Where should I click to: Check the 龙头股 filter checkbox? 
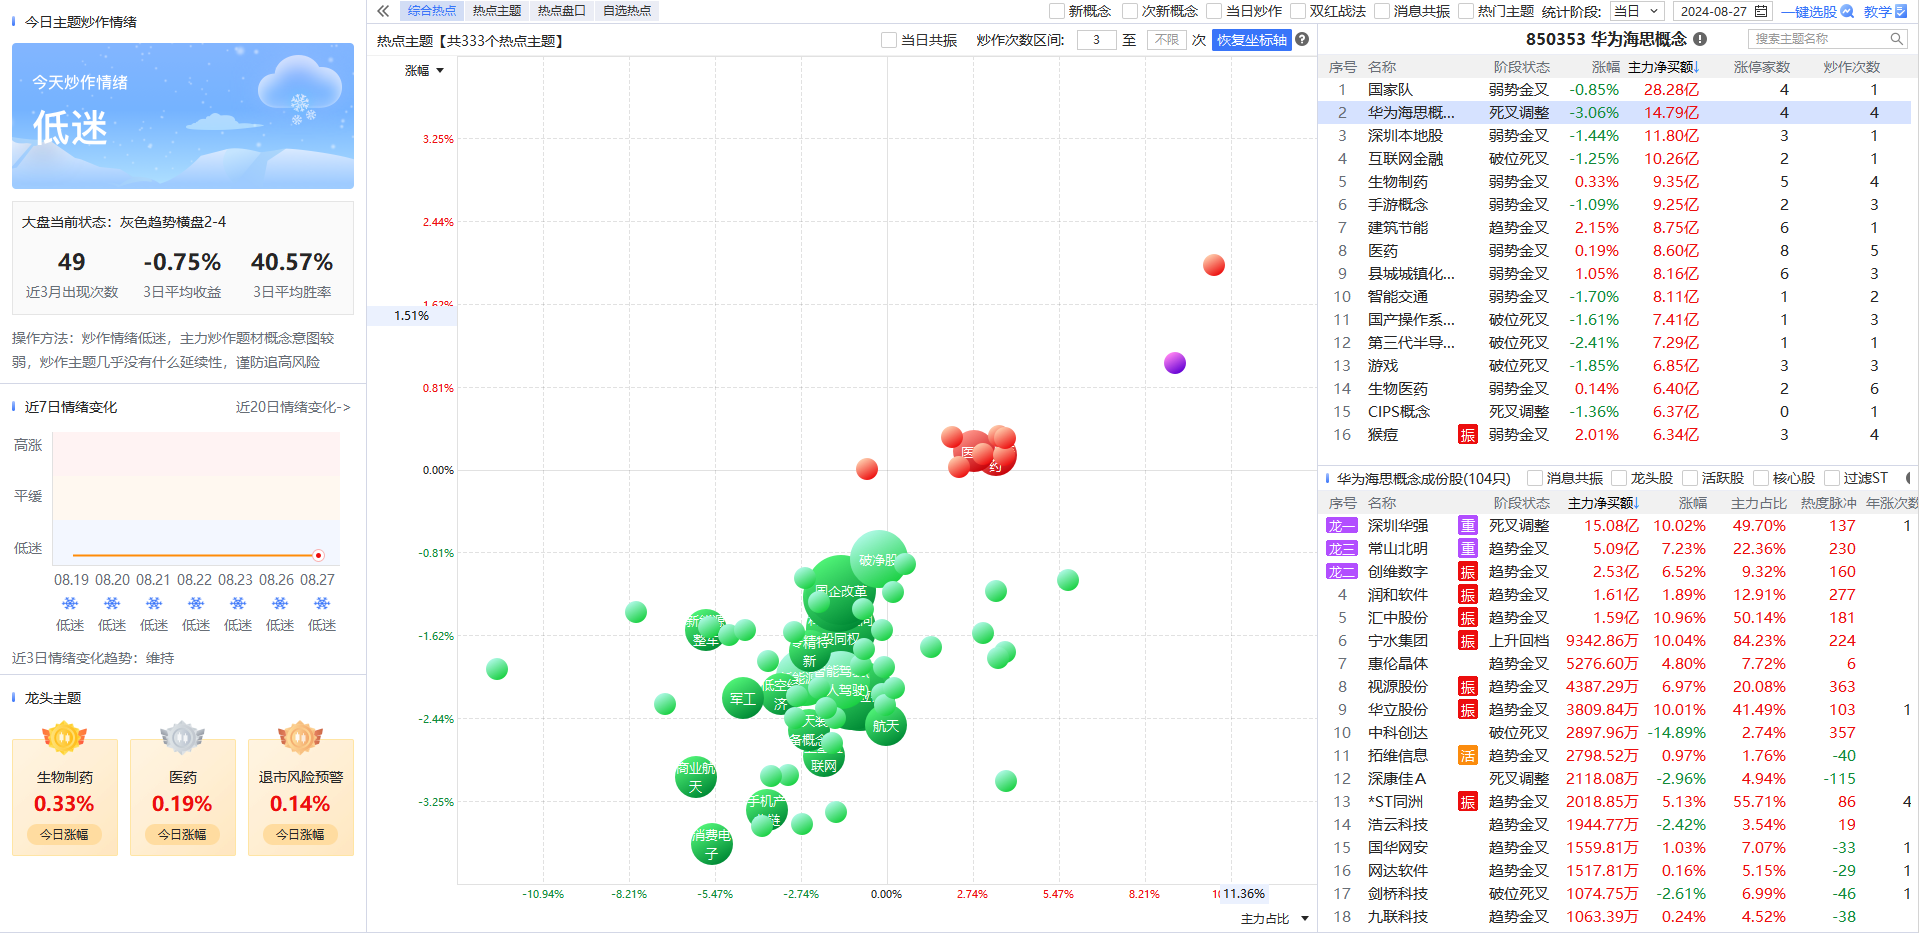[1619, 478]
